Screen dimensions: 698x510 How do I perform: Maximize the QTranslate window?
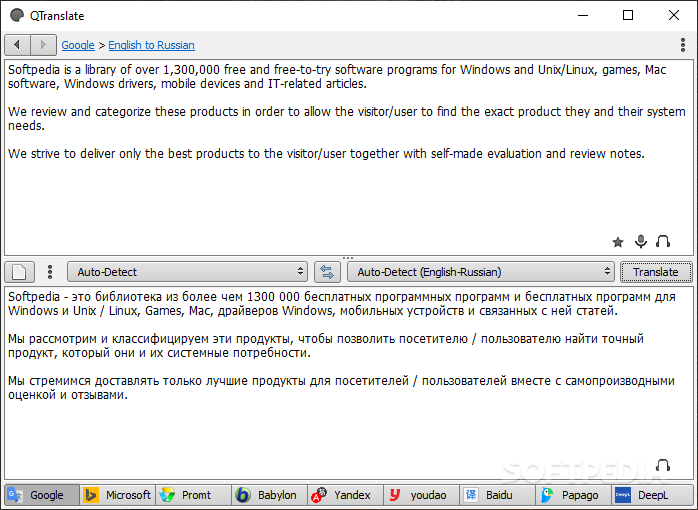[628, 15]
